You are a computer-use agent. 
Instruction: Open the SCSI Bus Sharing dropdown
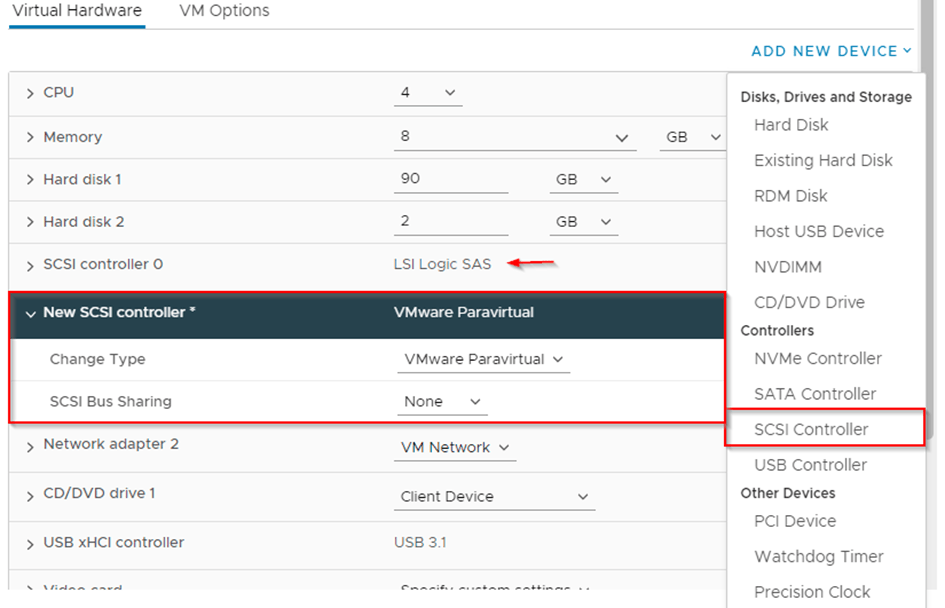[x=442, y=401]
